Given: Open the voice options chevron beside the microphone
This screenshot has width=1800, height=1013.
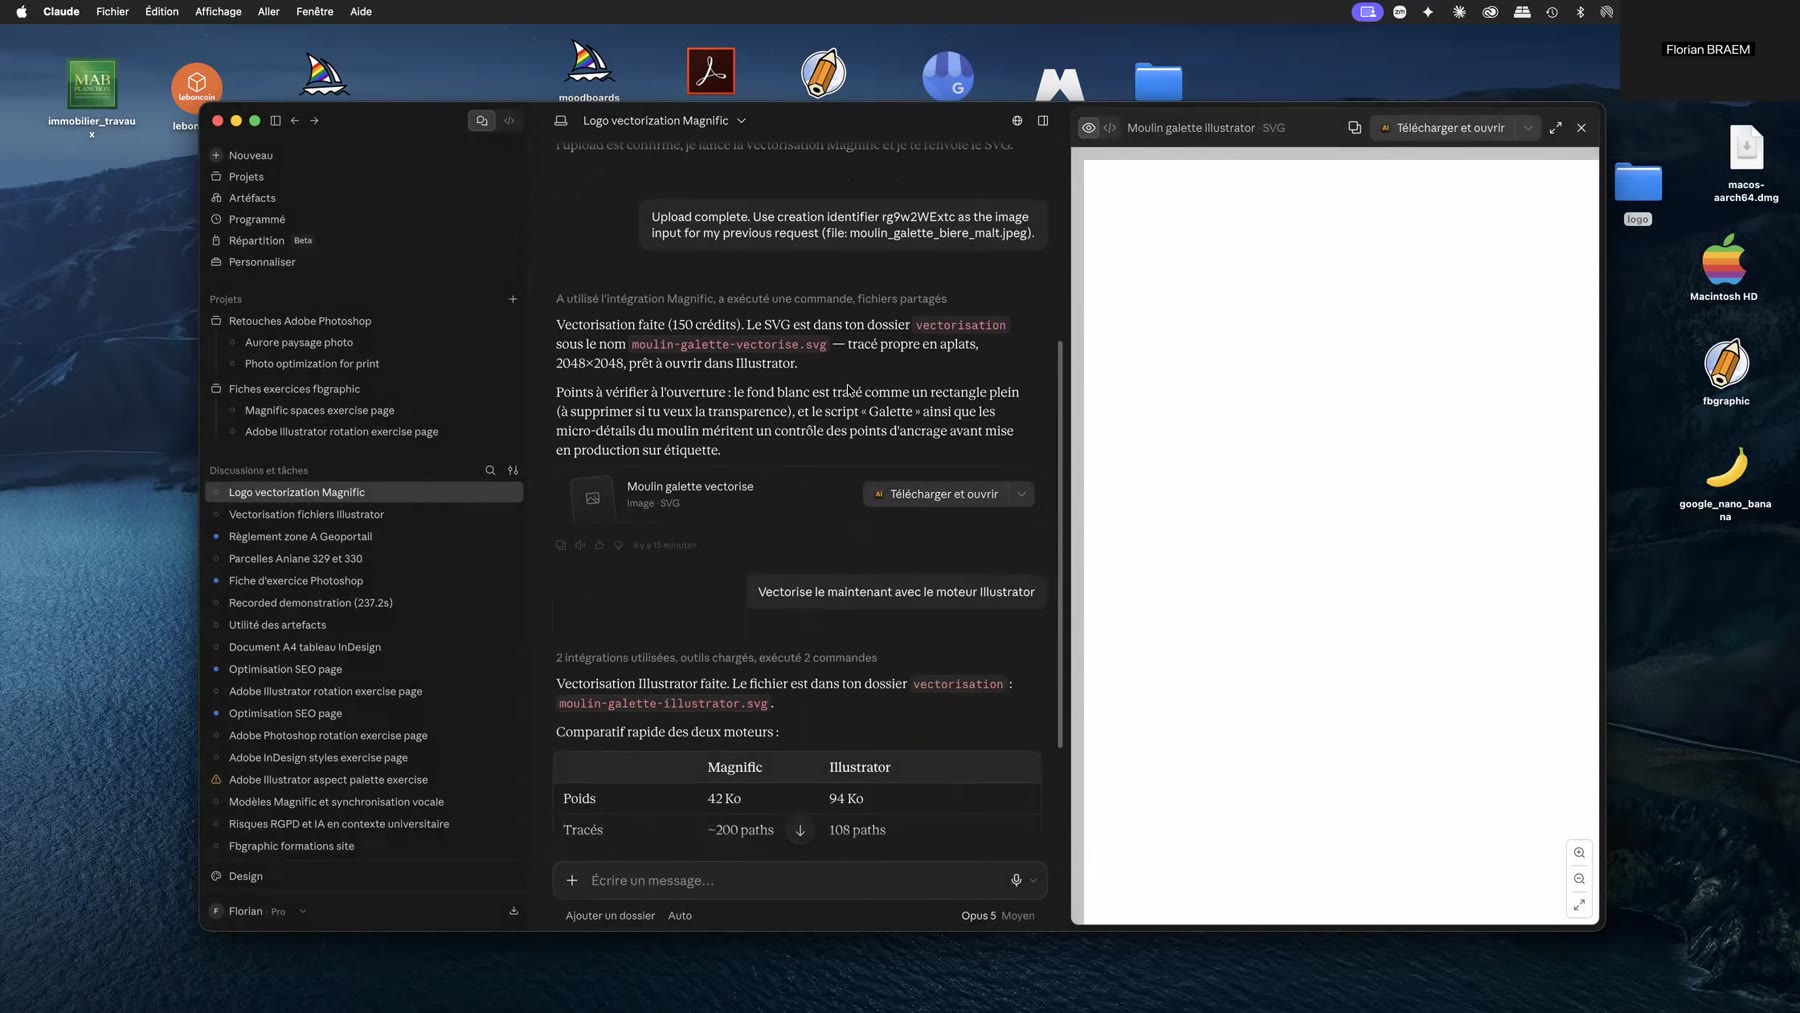Looking at the screenshot, I should pos(1034,881).
